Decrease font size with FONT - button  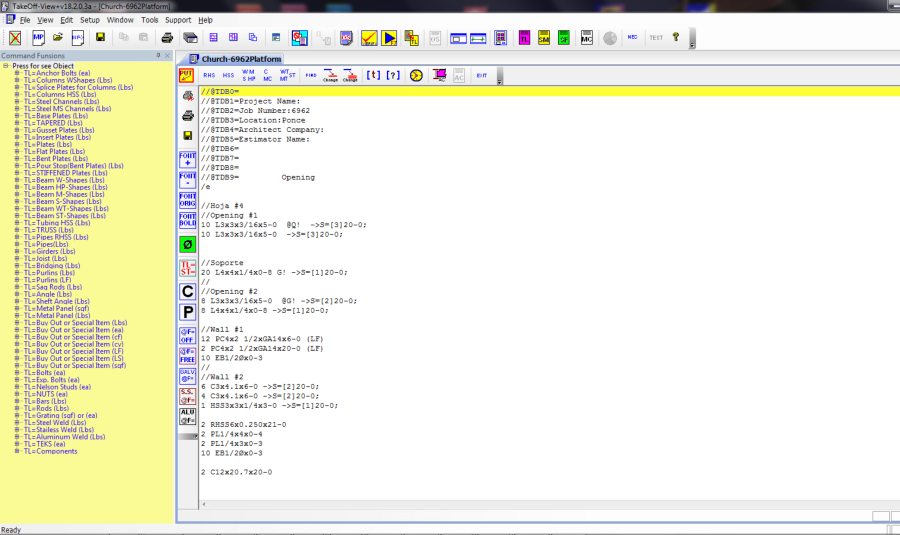click(187, 180)
